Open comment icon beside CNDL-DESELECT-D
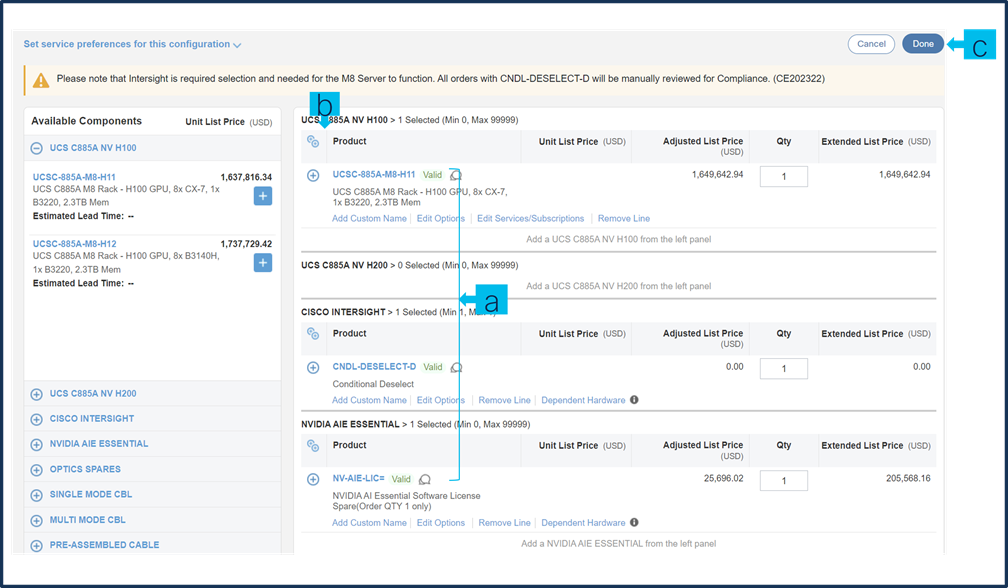The width and height of the screenshot is (1008, 588). tap(456, 367)
